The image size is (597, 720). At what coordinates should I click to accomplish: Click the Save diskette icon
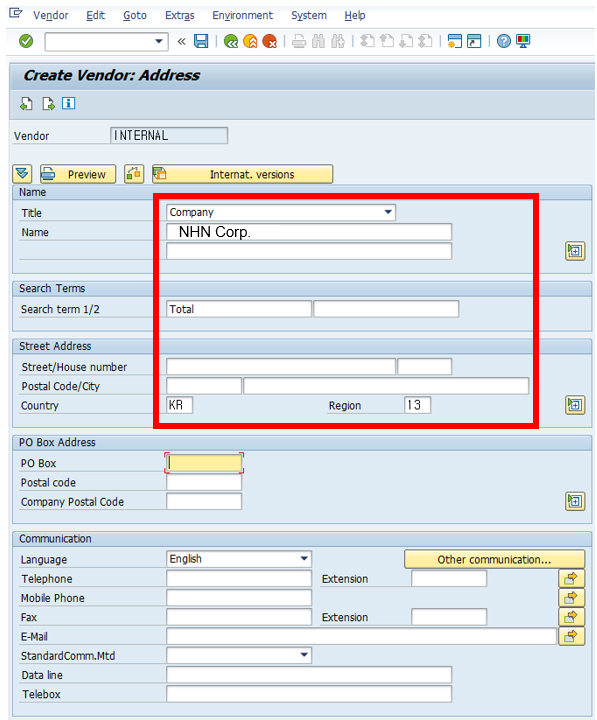tap(201, 41)
